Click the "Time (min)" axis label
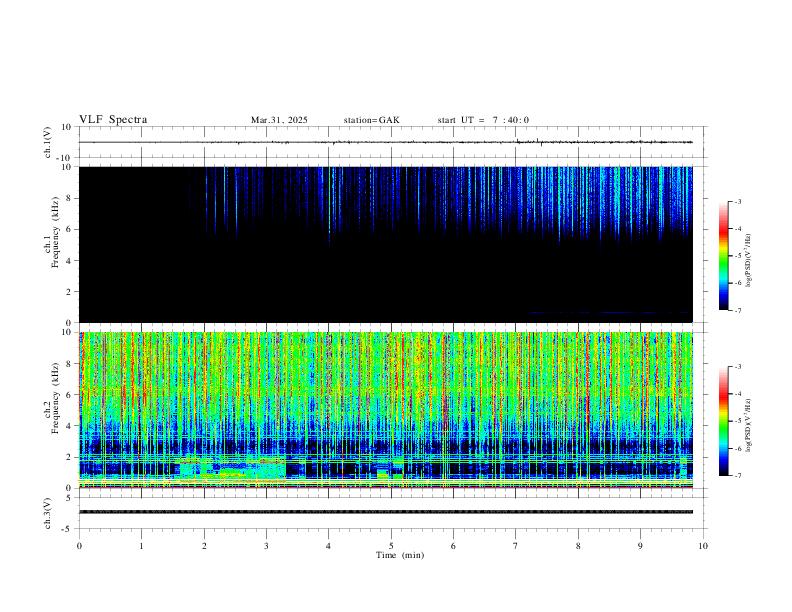 point(400,555)
